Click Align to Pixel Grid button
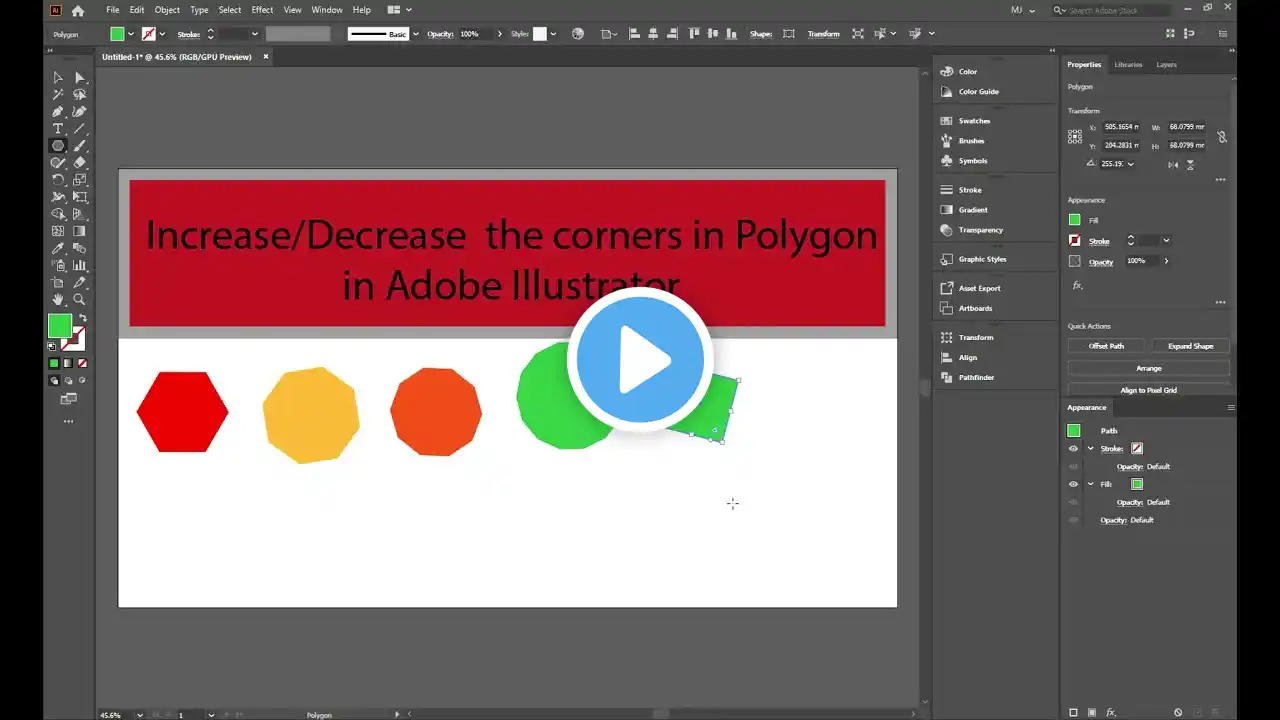This screenshot has width=1280, height=720. pyautogui.click(x=1149, y=390)
